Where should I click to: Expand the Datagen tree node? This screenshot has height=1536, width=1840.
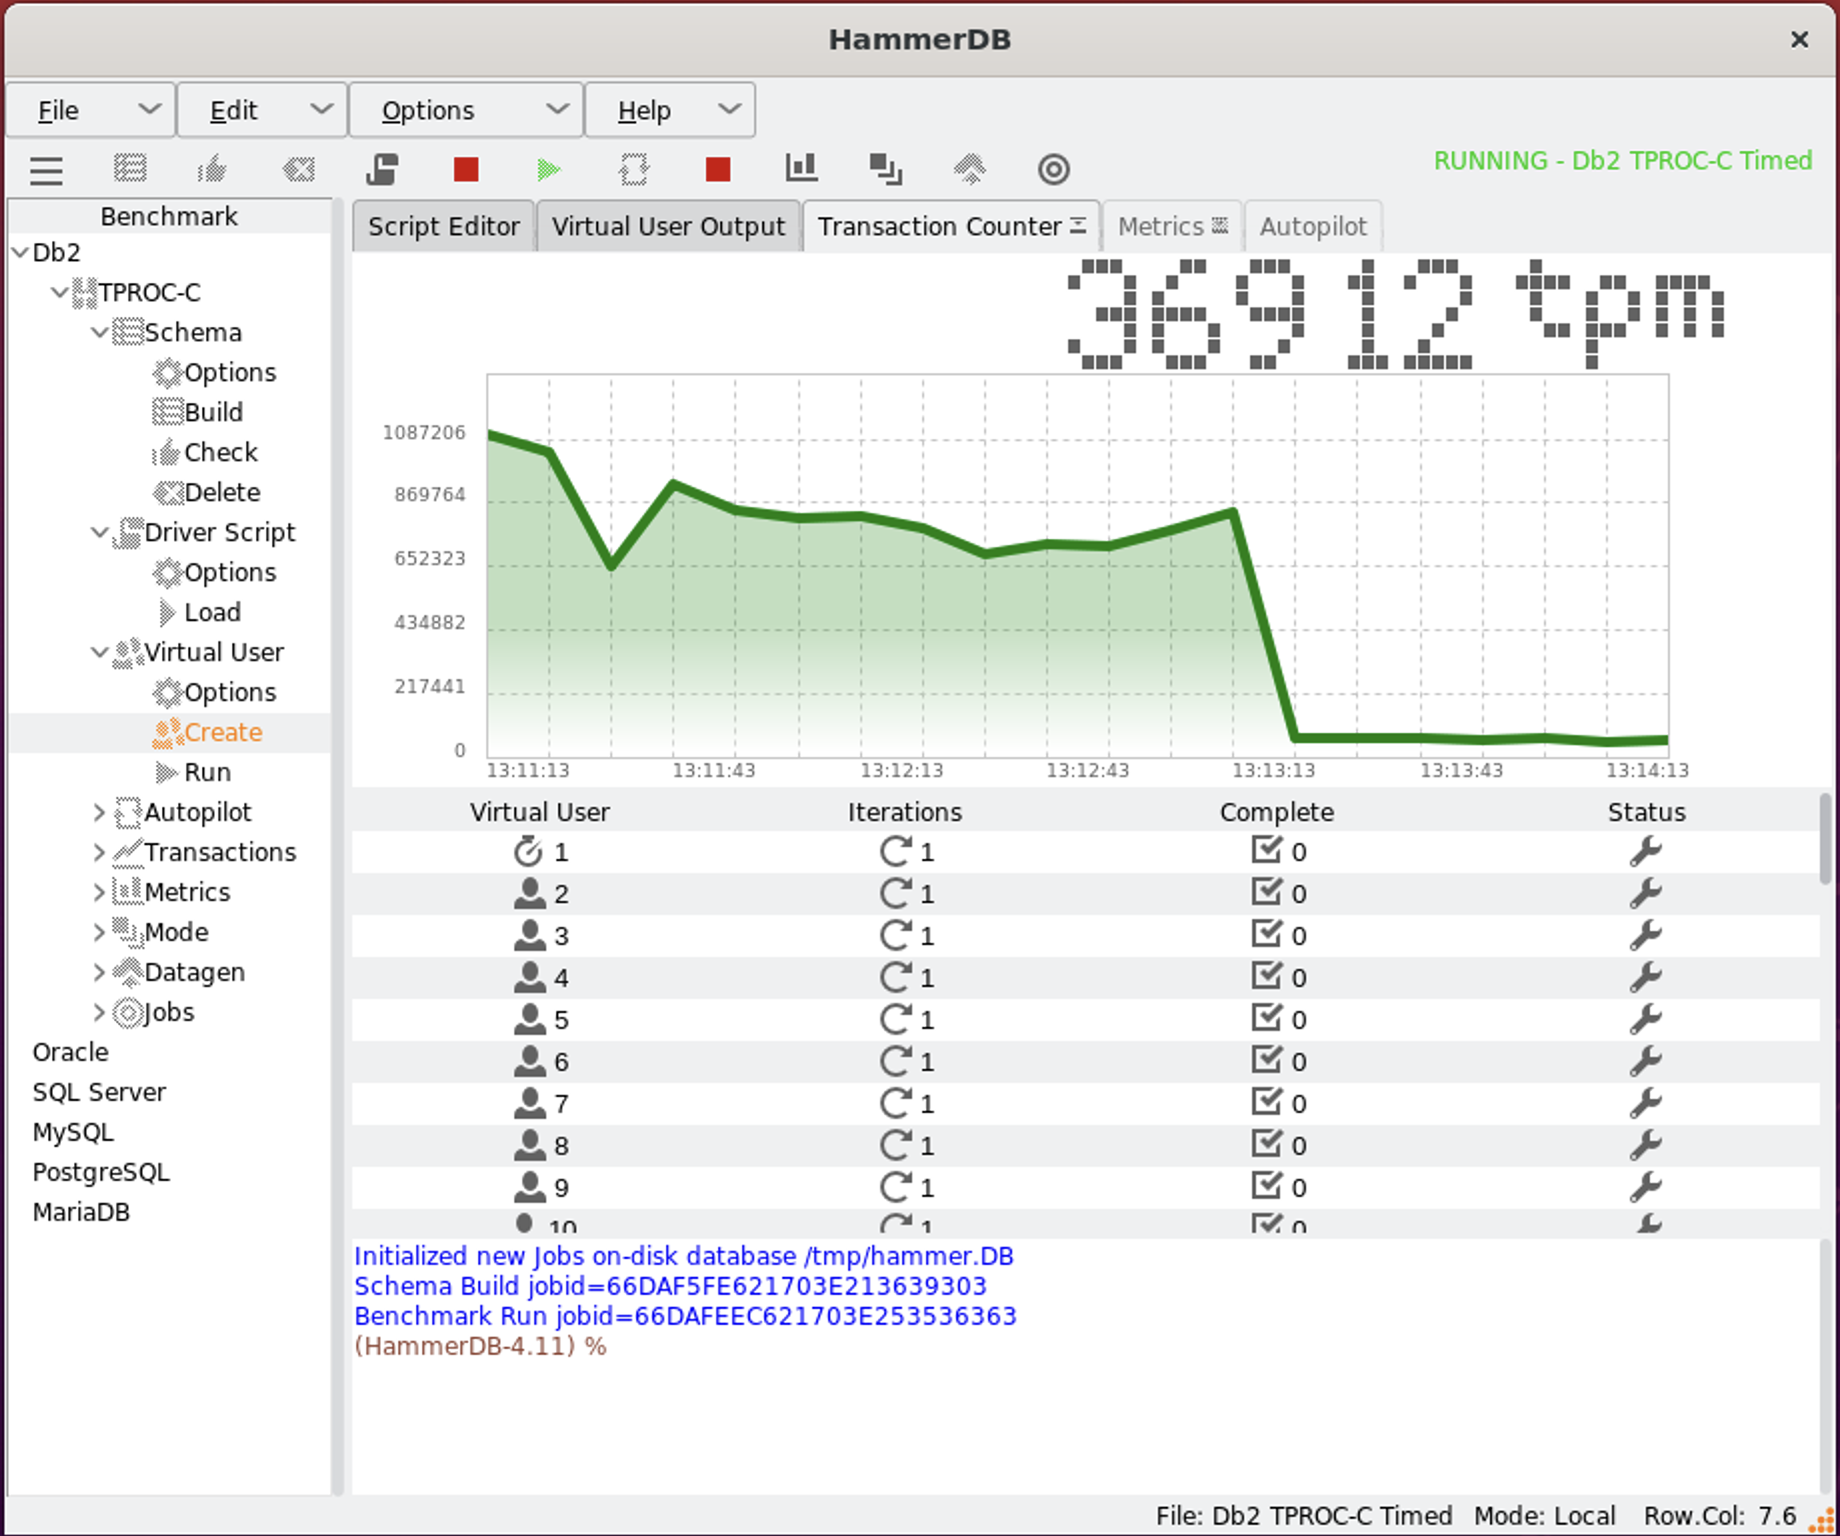tap(99, 972)
